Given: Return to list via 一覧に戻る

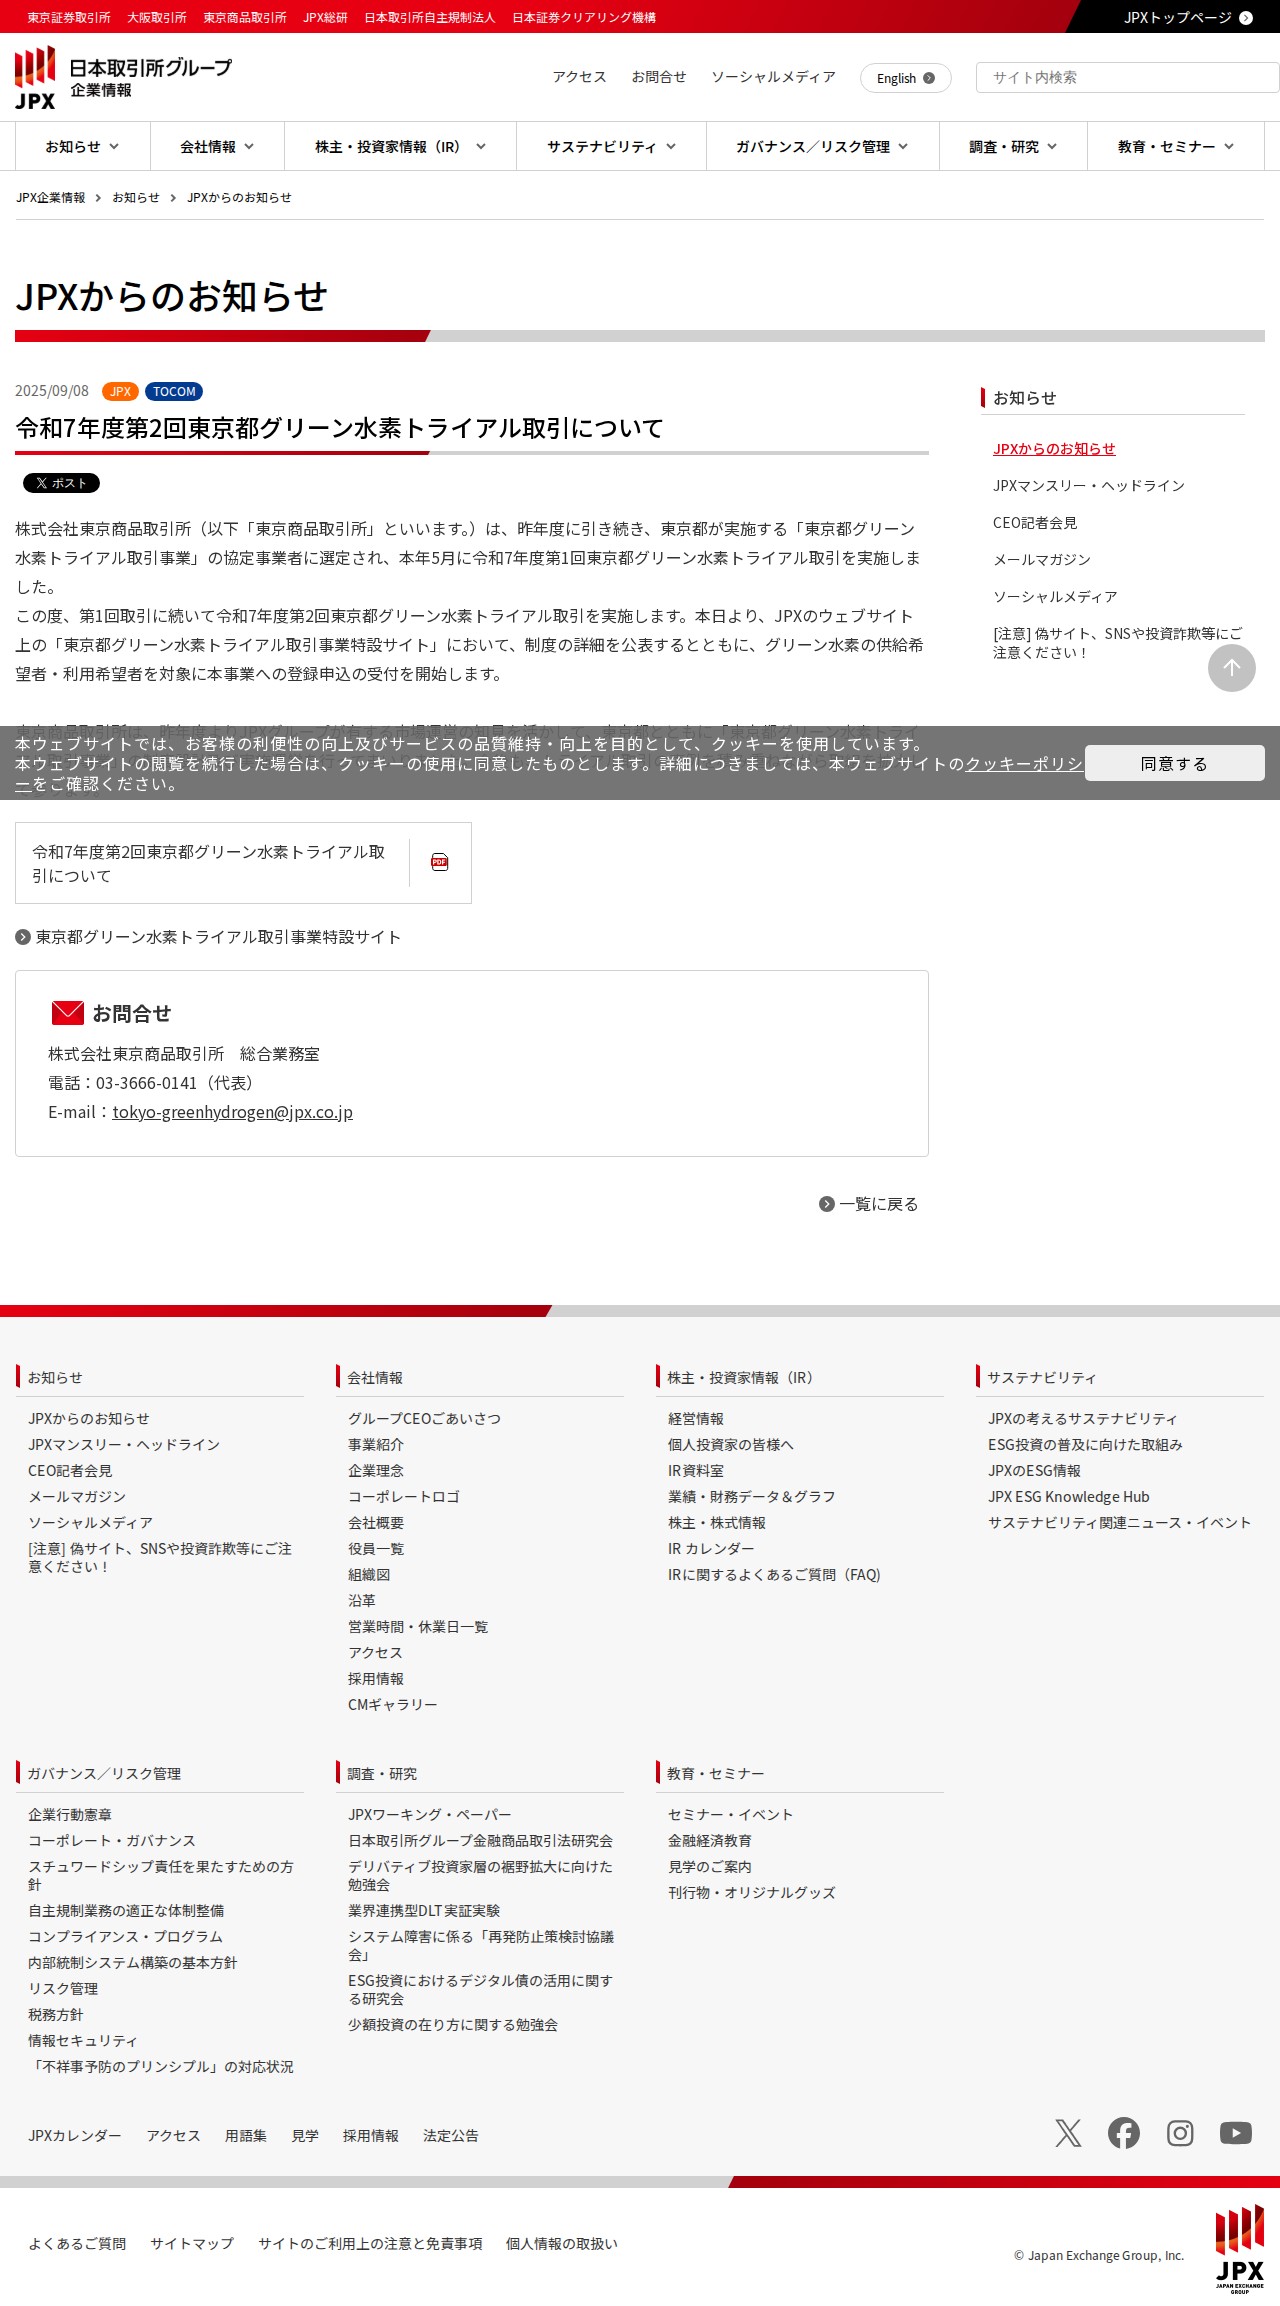Looking at the screenshot, I should [878, 1204].
